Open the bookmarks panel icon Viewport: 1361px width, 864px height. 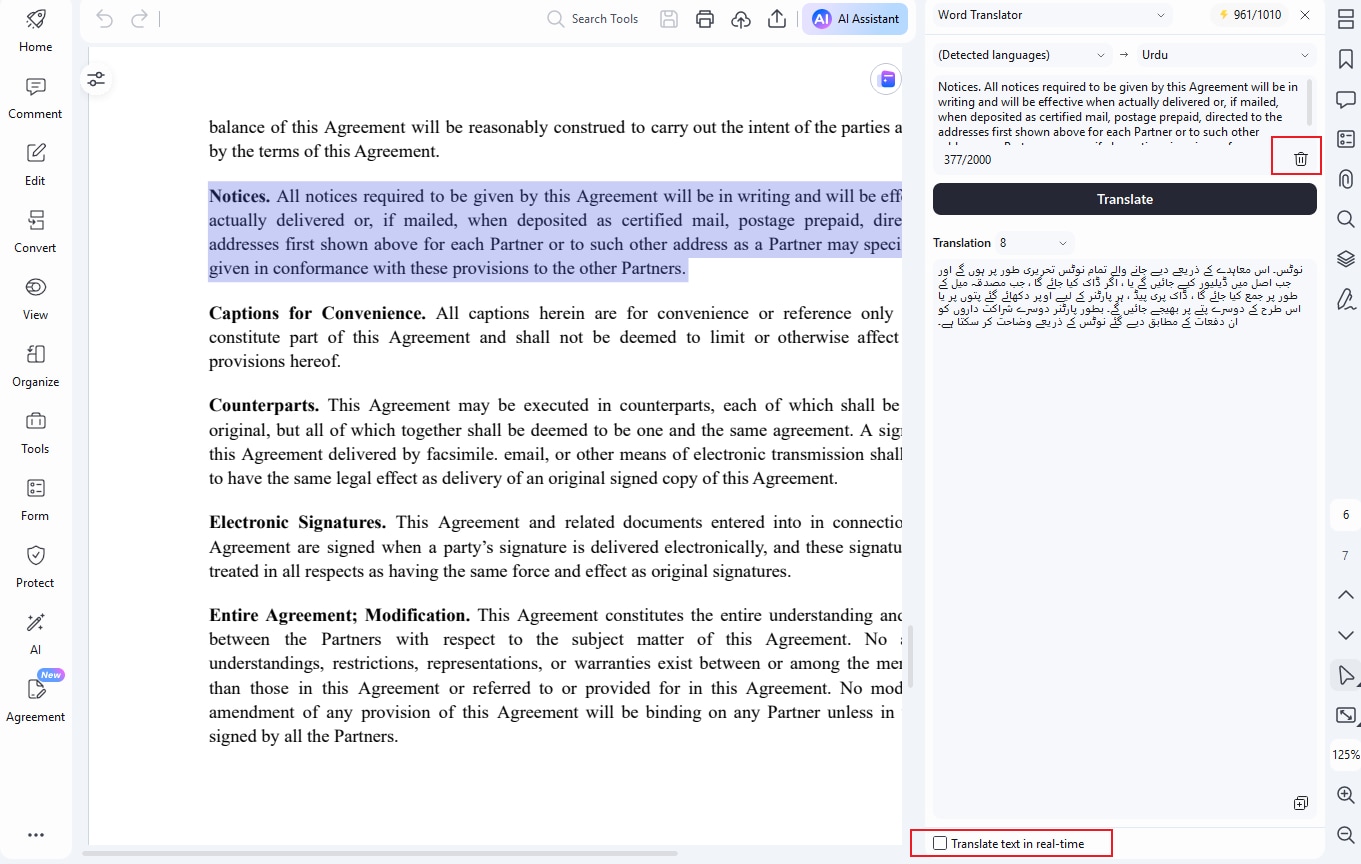(x=1346, y=60)
